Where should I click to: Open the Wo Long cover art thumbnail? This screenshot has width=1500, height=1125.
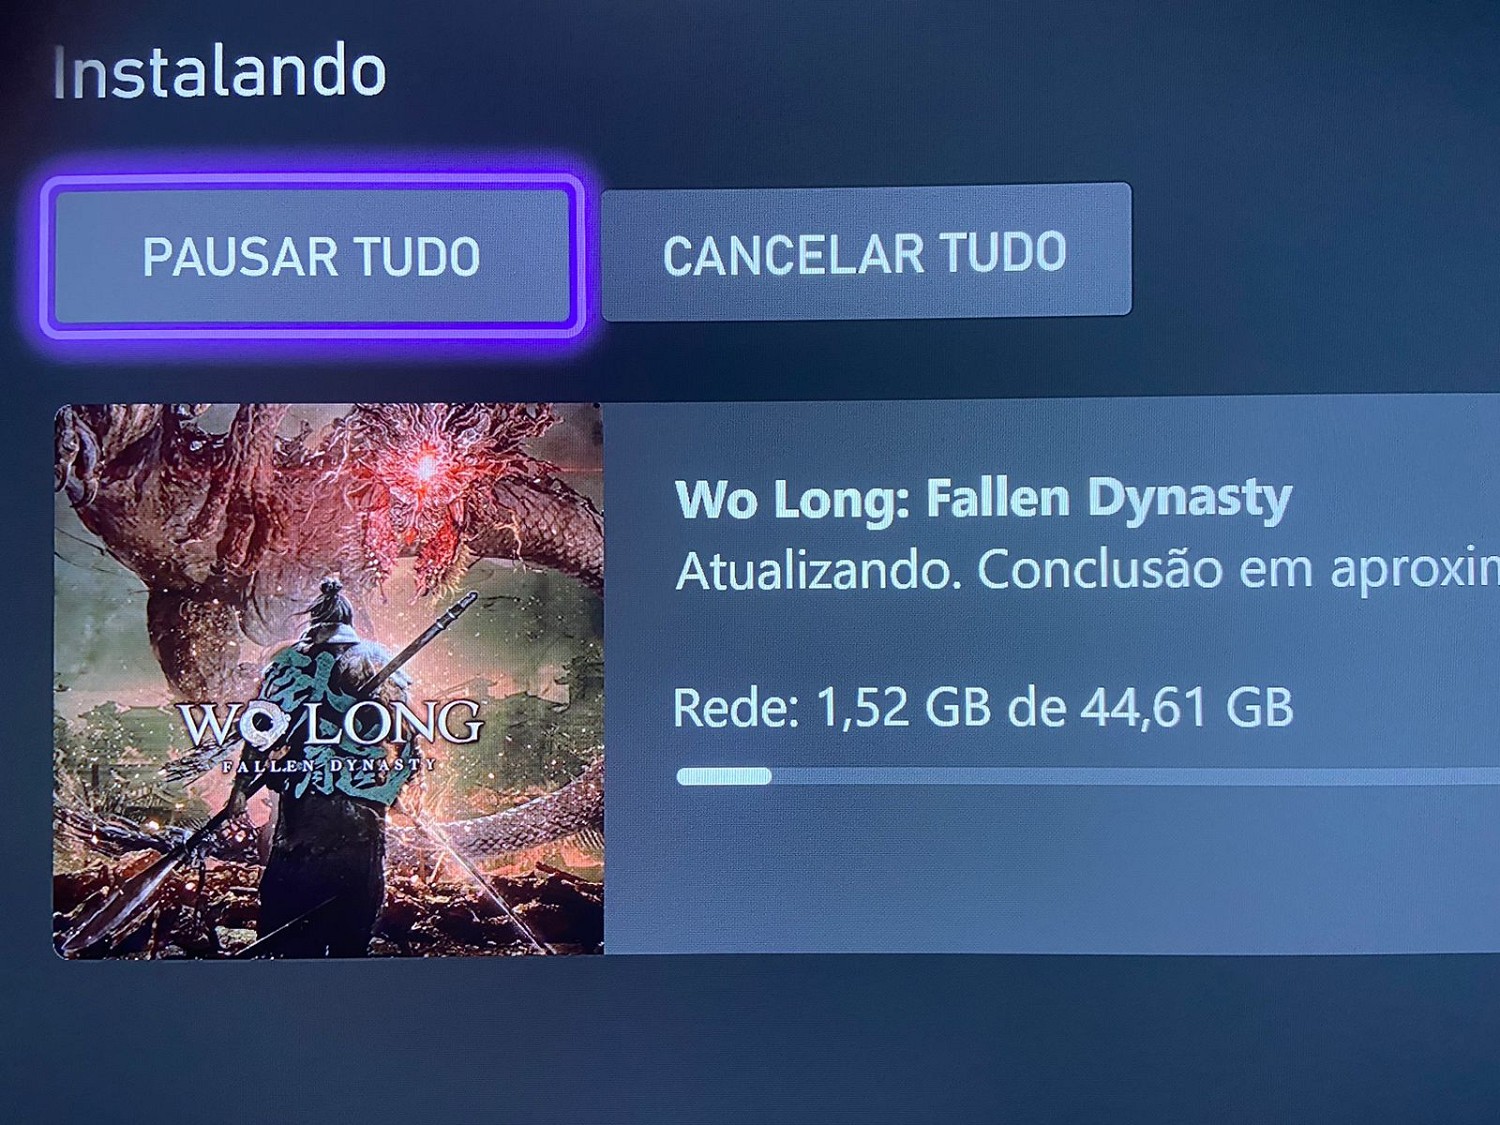coord(328,680)
